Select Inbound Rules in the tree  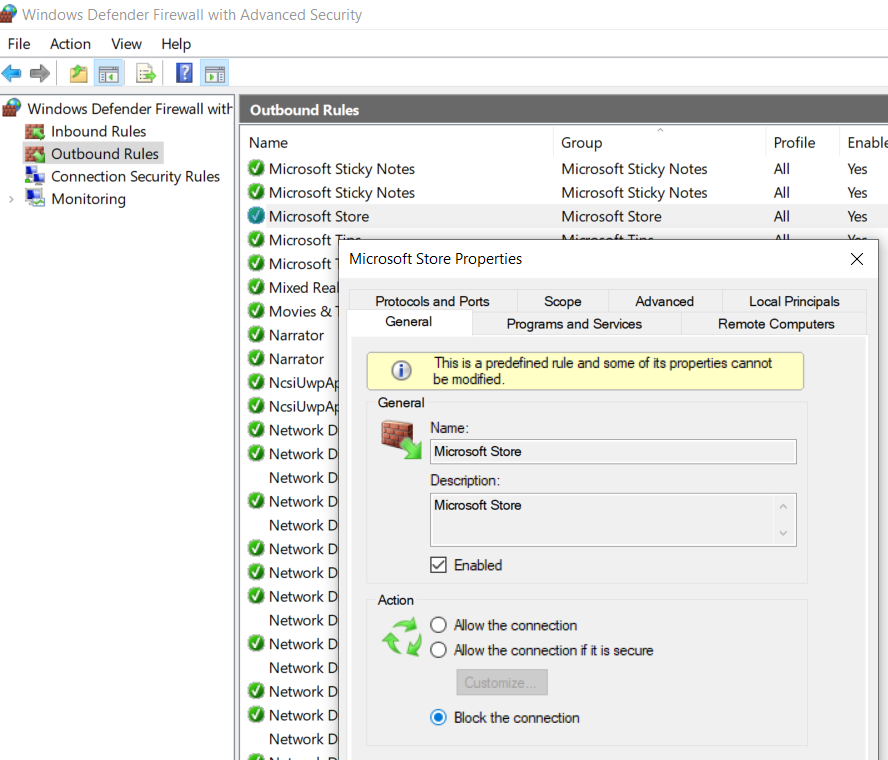(99, 131)
